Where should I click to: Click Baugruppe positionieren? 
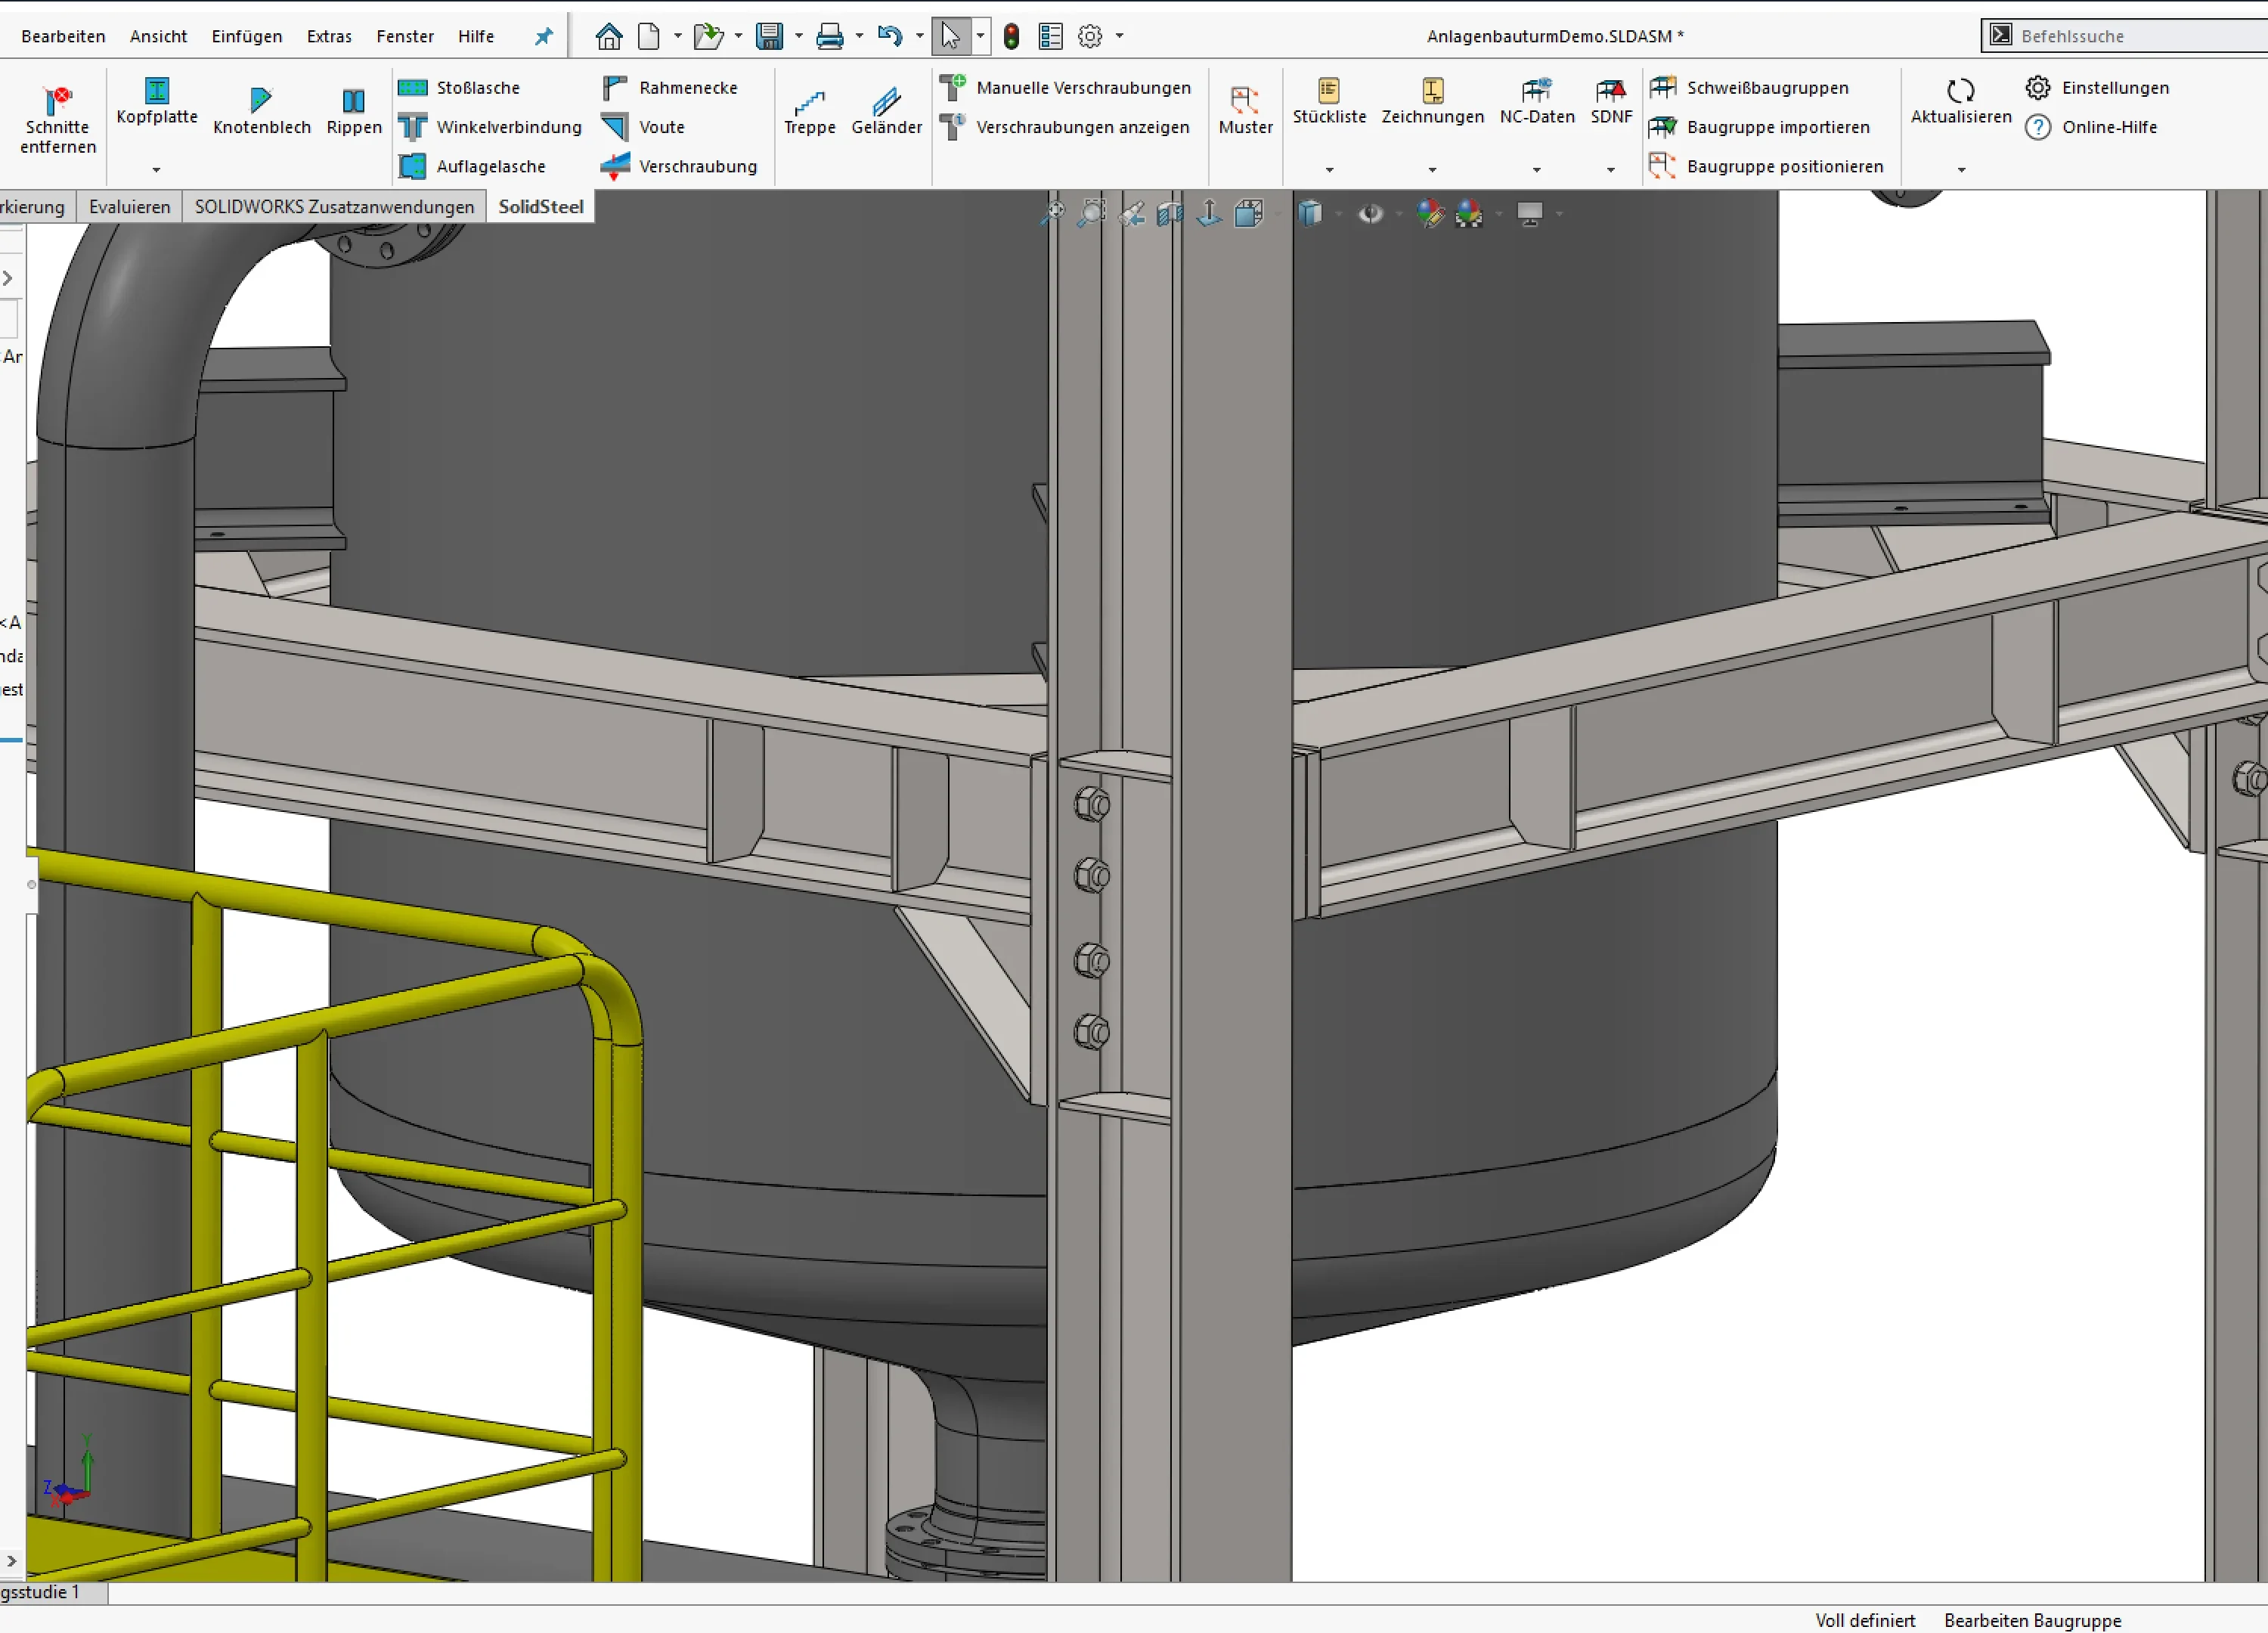tap(1767, 166)
